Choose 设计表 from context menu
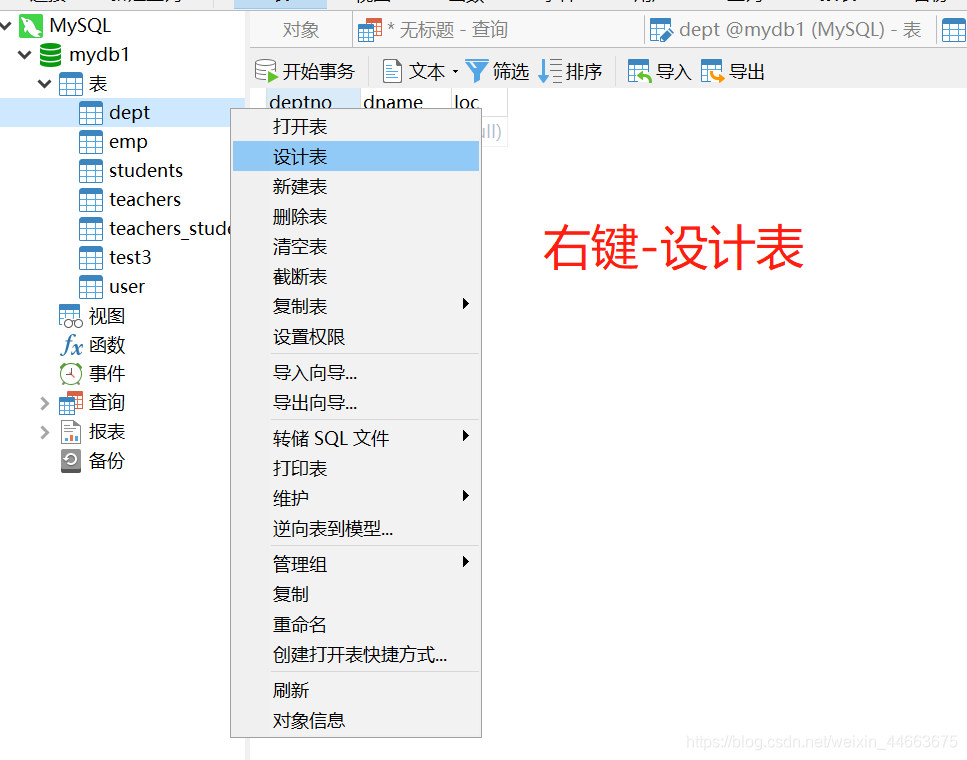This screenshot has width=967, height=760. 356,156
